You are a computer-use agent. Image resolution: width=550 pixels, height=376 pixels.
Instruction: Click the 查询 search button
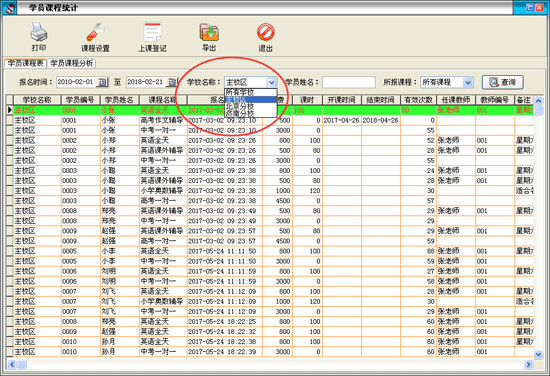(x=503, y=82)
